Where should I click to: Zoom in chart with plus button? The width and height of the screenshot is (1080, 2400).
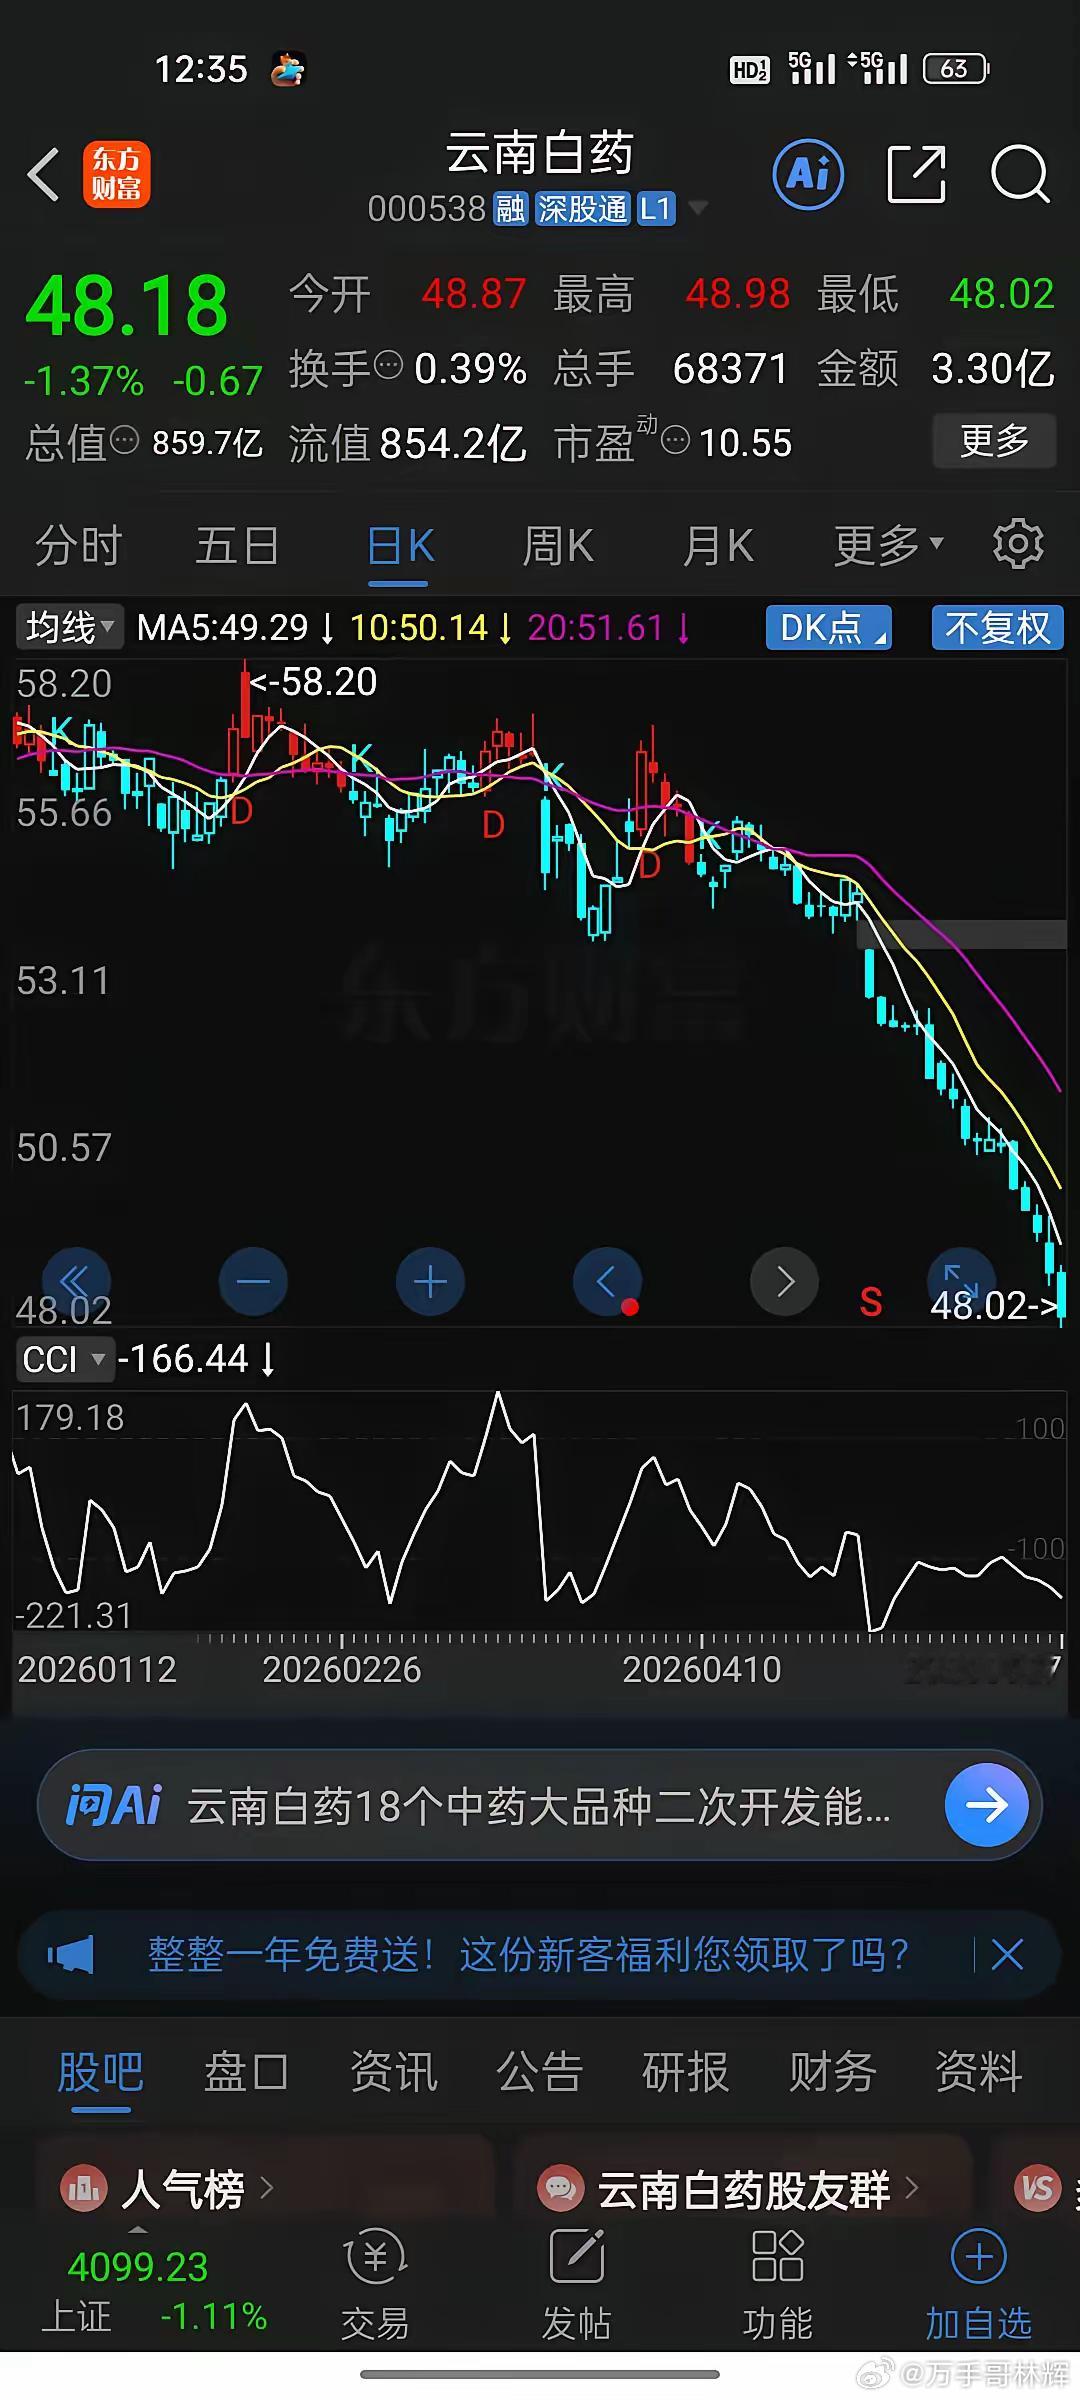coord(430,1282)
